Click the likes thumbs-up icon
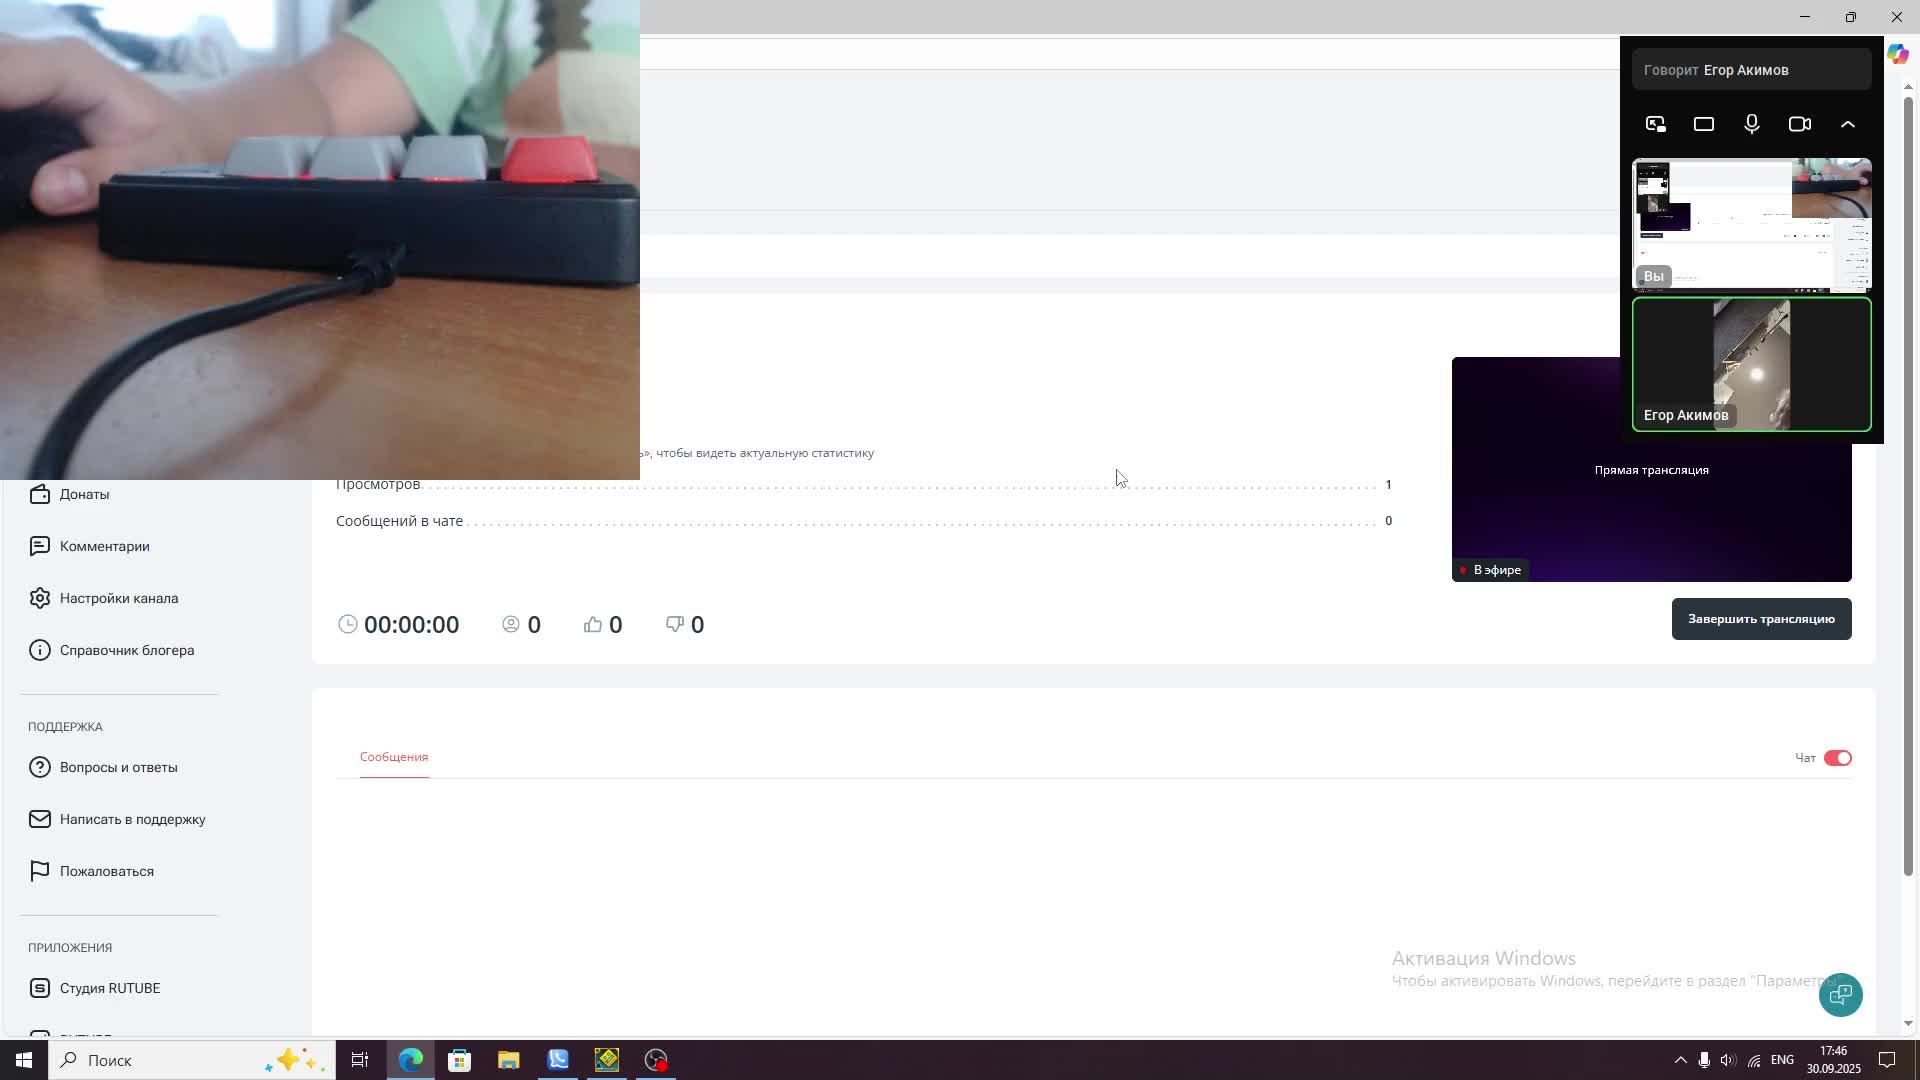The height and width of the screenshot is (1080, 1920). pyautogui.click(x=593, y=624)
